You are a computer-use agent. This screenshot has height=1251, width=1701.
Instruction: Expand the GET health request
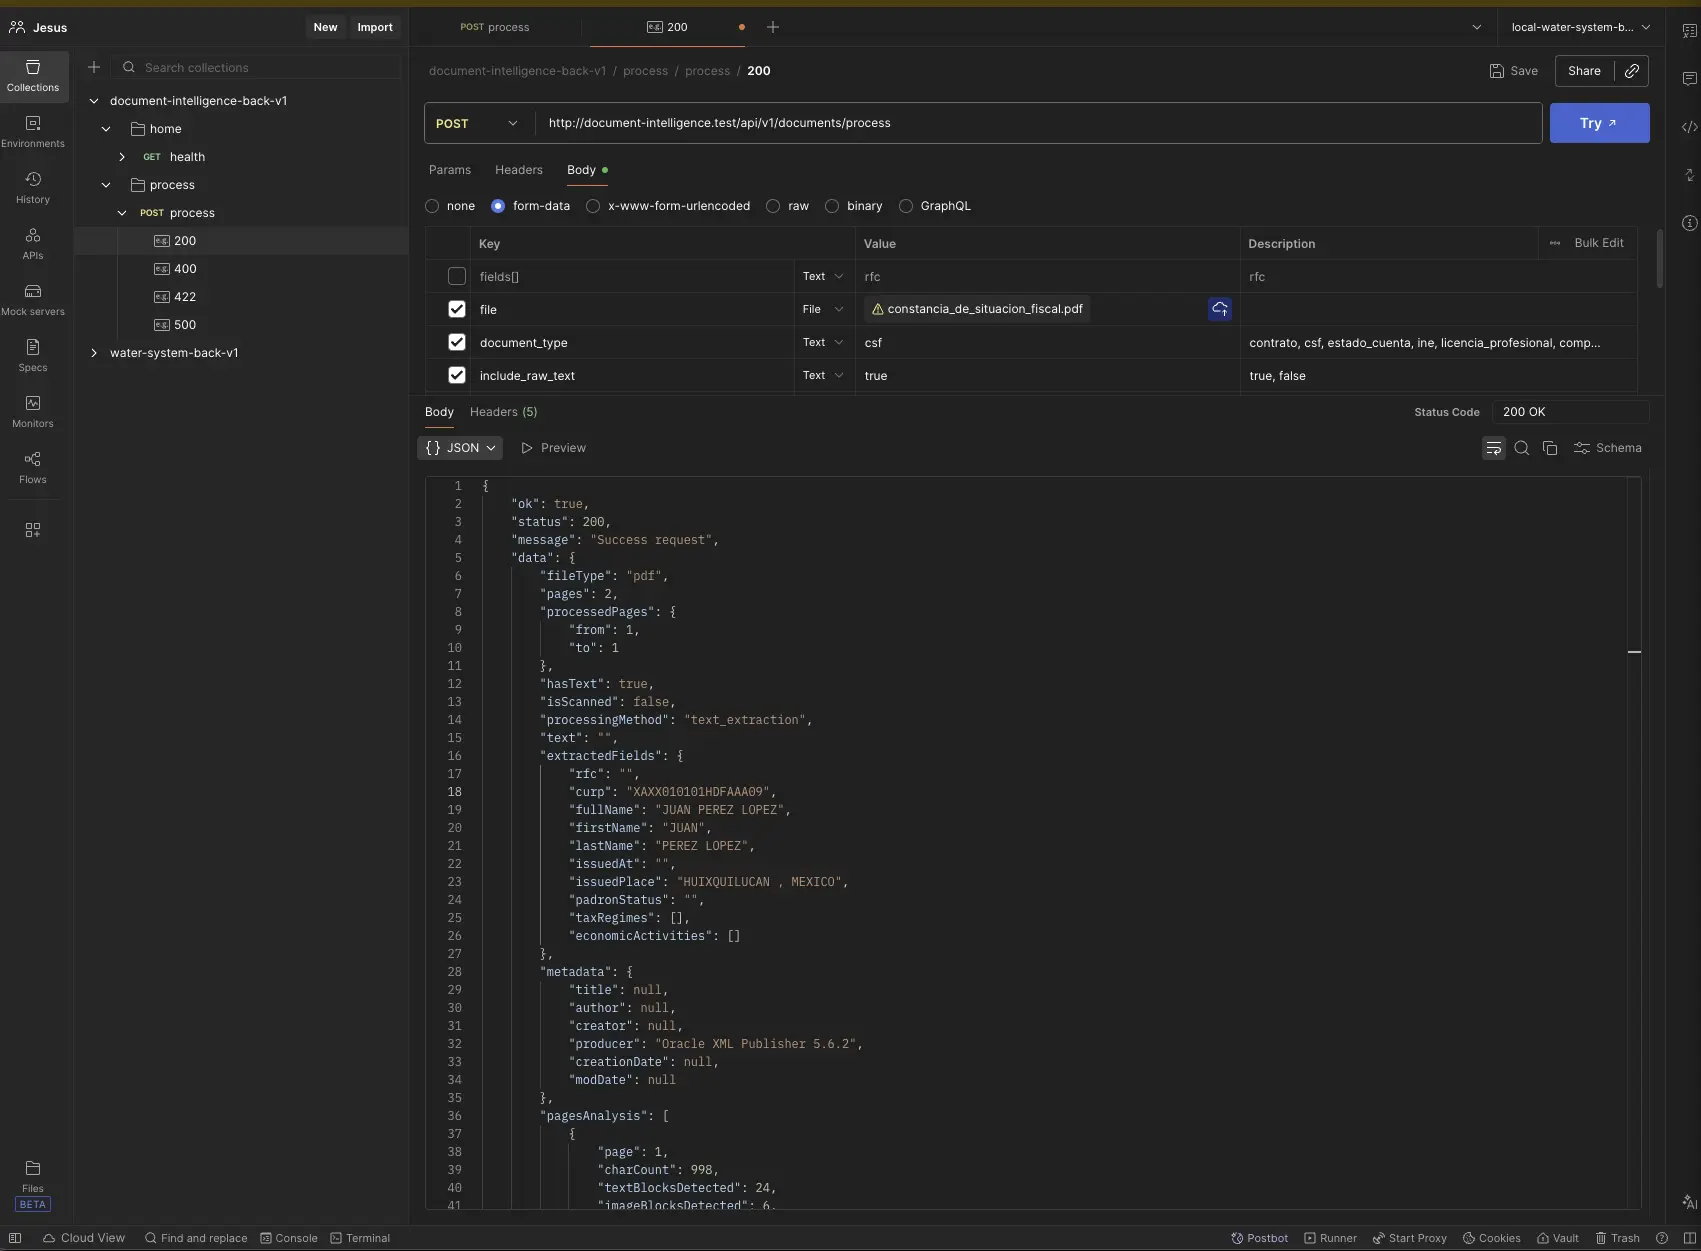pyautogui.click(x=122, y=157)
